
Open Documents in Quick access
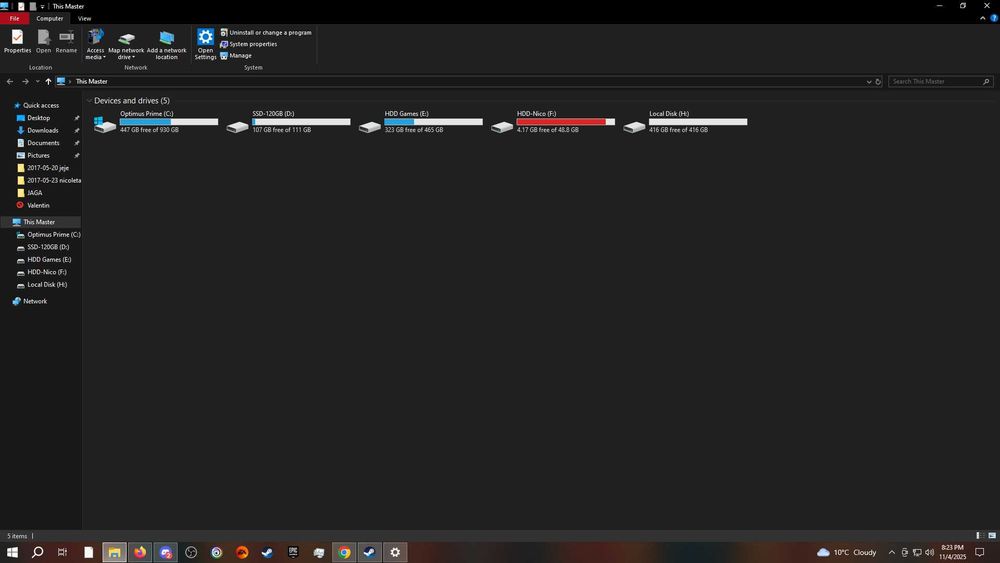(43, 143)
